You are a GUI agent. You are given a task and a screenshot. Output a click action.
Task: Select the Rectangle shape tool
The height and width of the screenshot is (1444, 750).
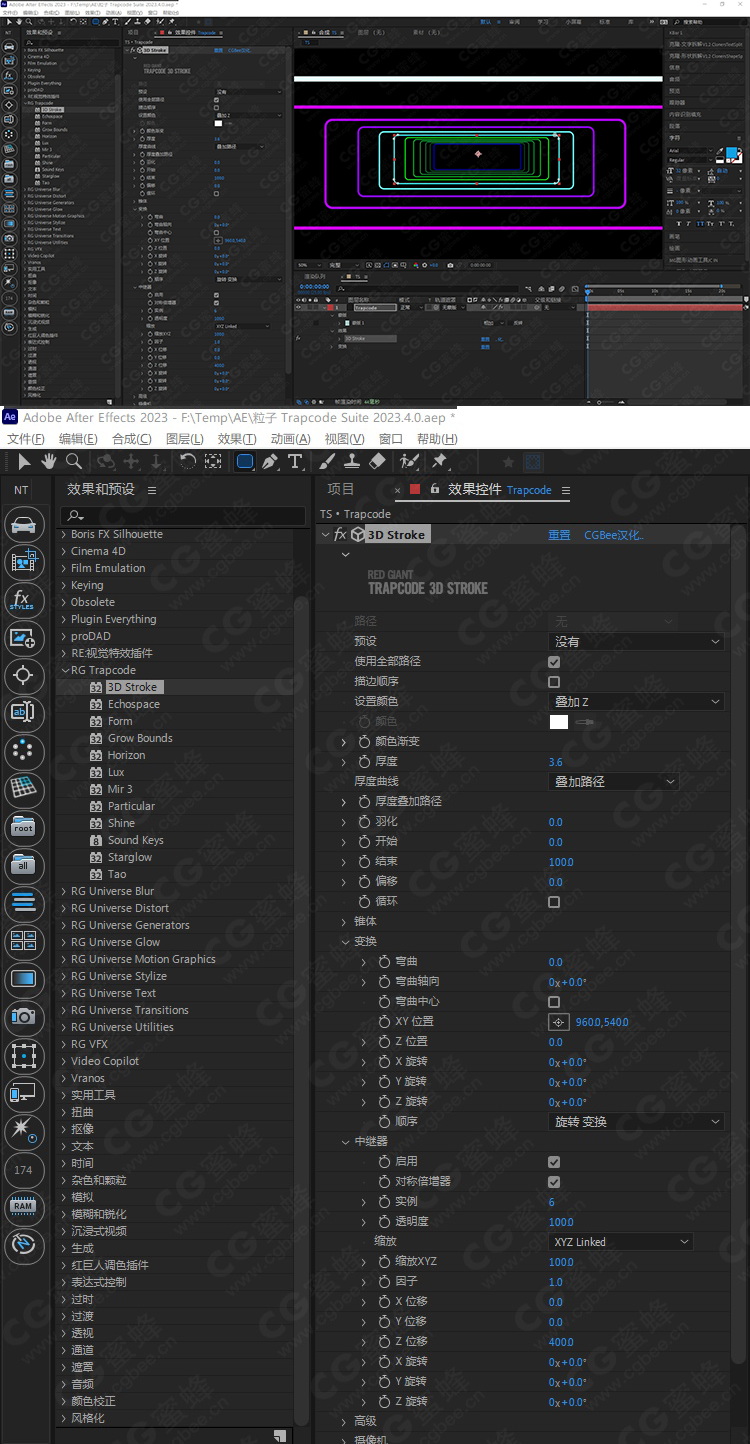pos(245,461)
